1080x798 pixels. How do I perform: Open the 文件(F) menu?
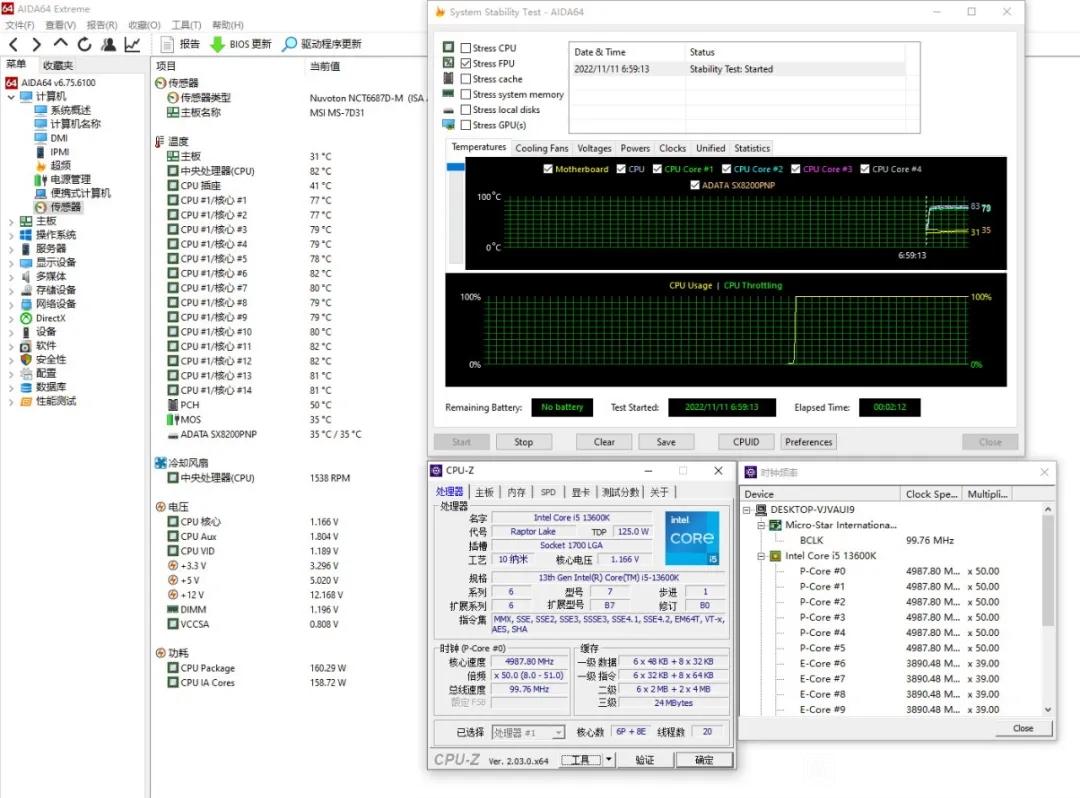click(20, 25)
